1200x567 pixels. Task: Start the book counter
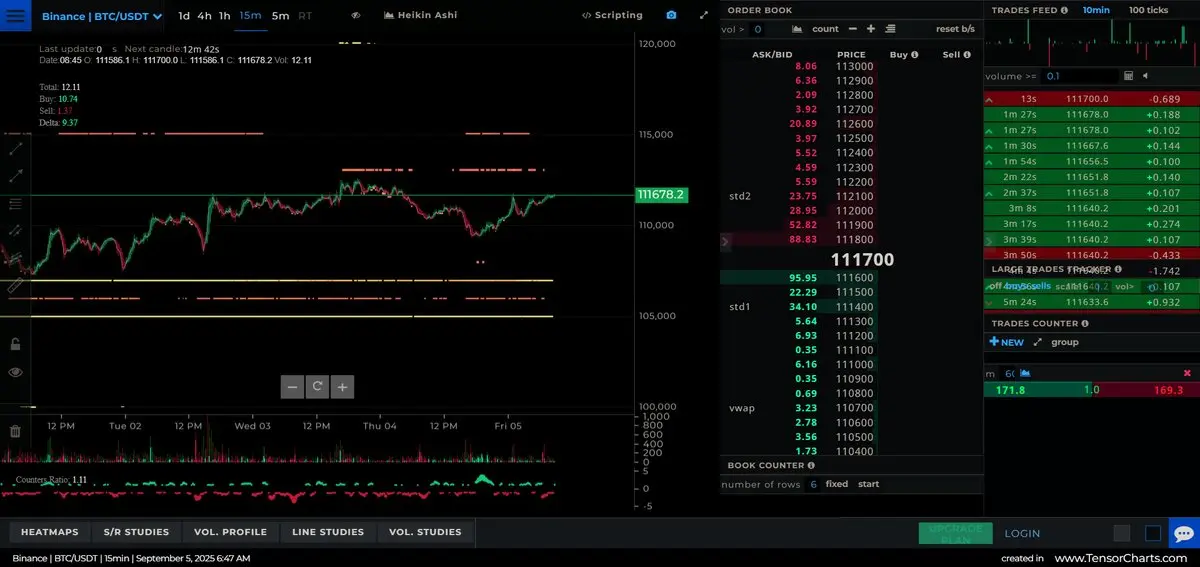pos(869,484)
